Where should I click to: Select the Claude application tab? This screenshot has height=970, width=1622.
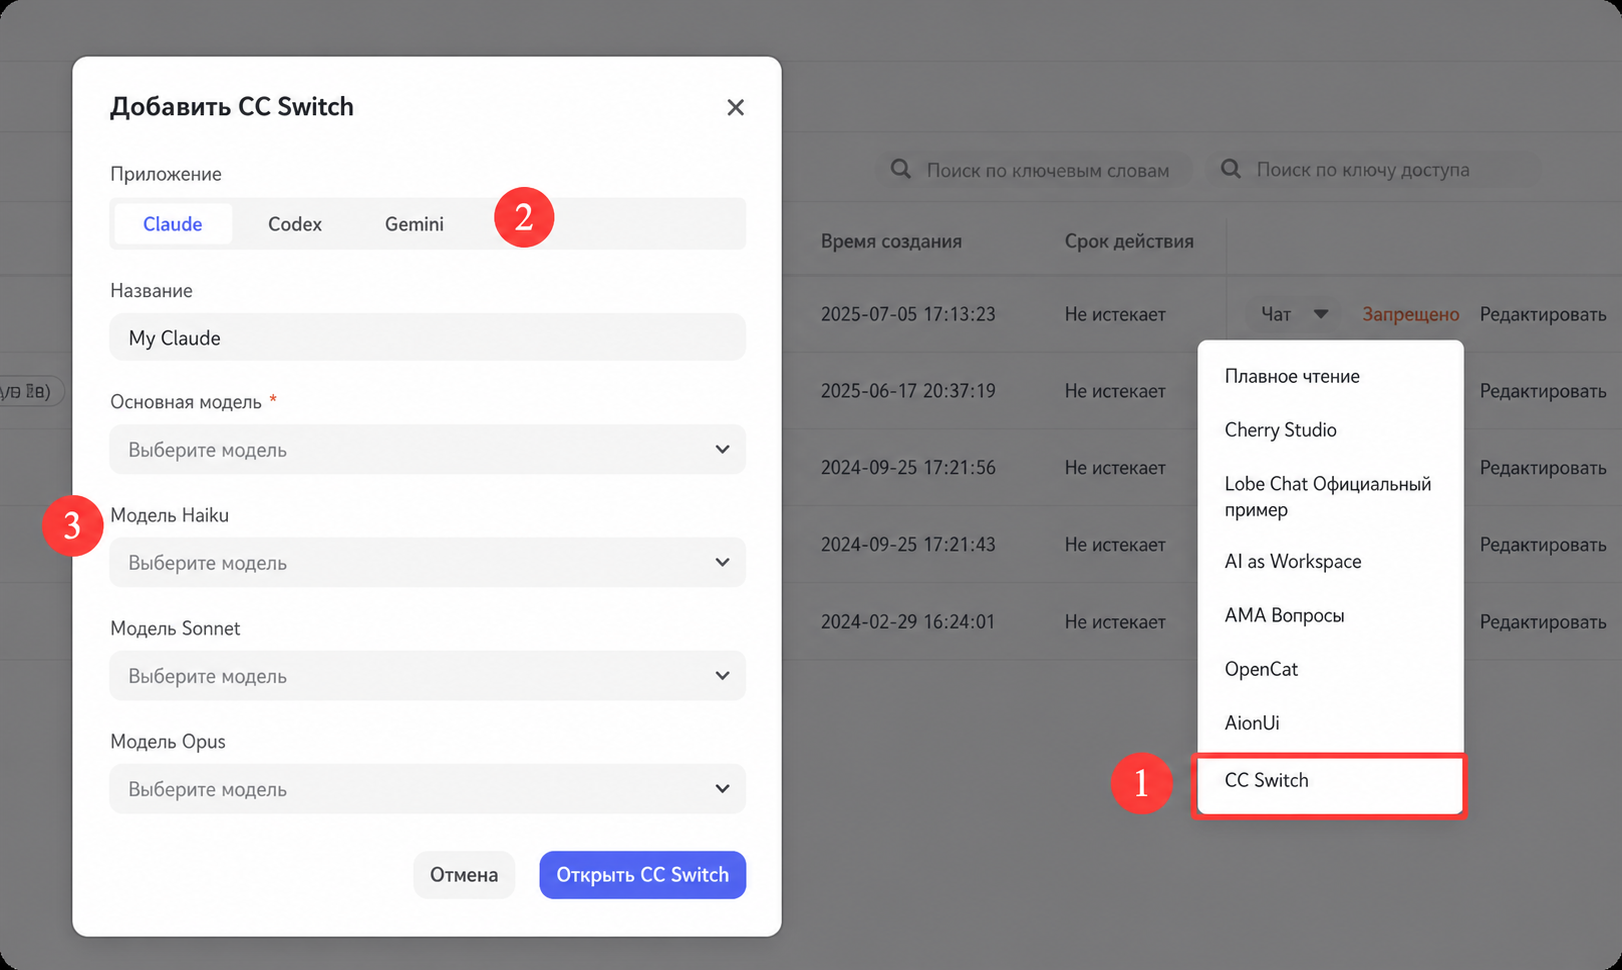click(x=173, y=224)
